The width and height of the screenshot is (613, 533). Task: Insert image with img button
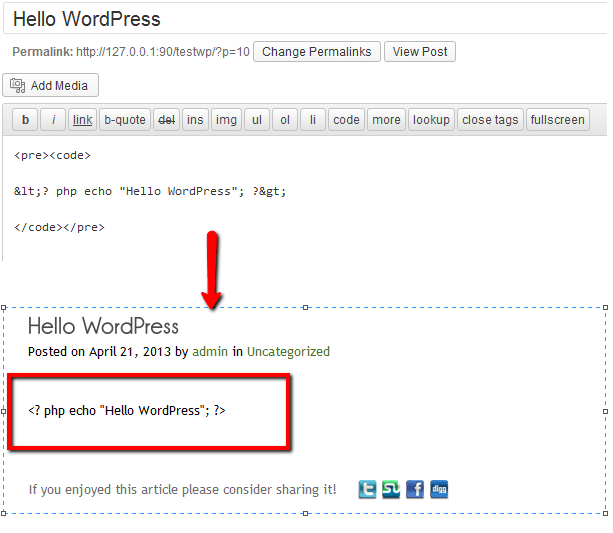226,120
